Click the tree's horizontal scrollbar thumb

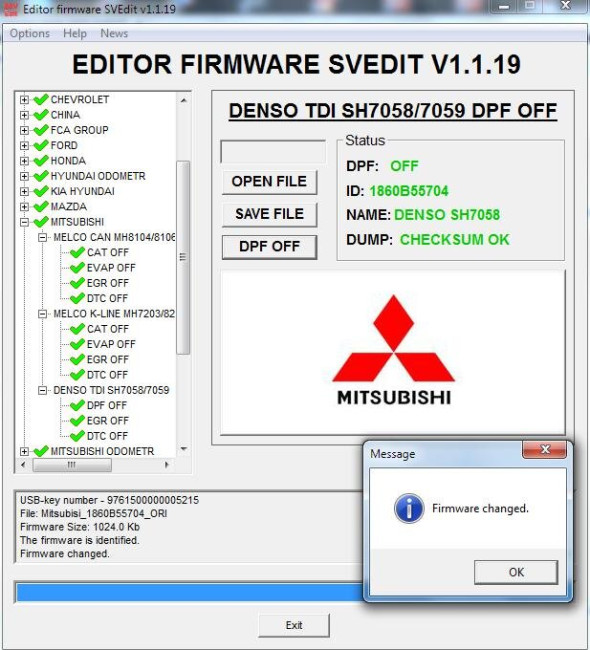click(72, 465)
